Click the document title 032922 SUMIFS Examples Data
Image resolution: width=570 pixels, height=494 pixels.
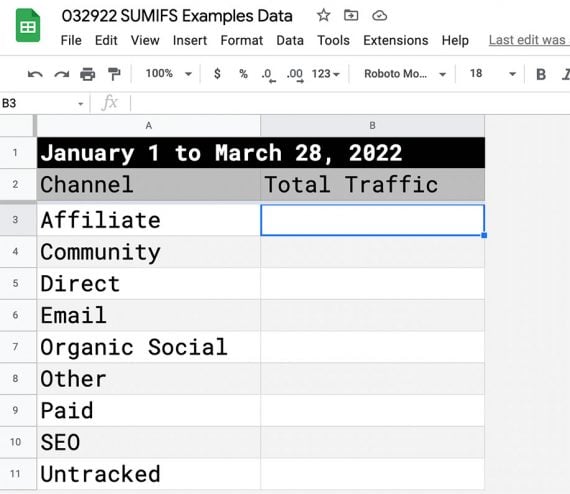[x=177, y=16]
